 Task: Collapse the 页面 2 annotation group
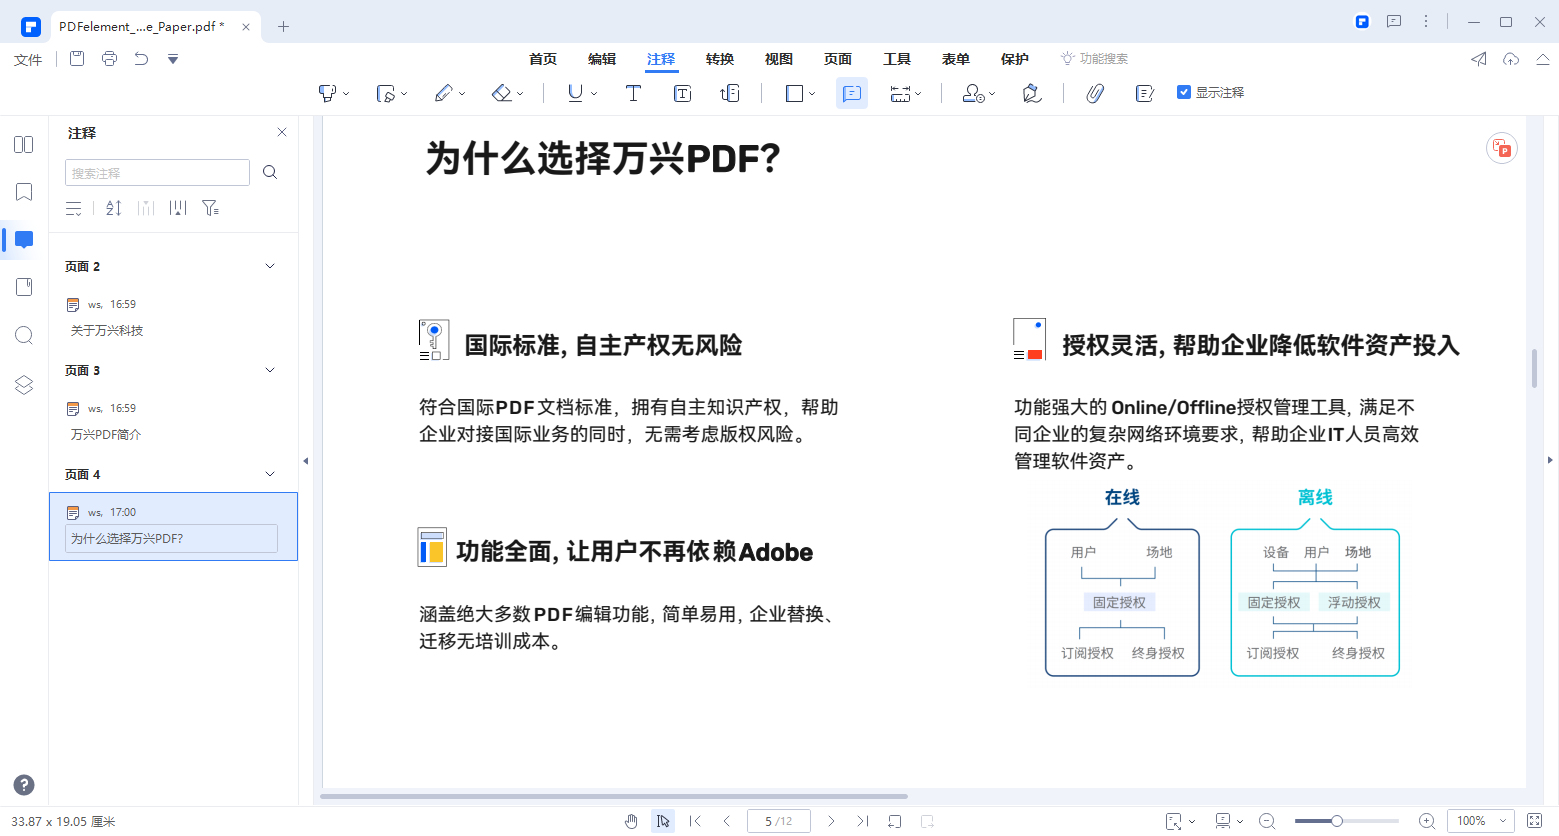(269, 266)
